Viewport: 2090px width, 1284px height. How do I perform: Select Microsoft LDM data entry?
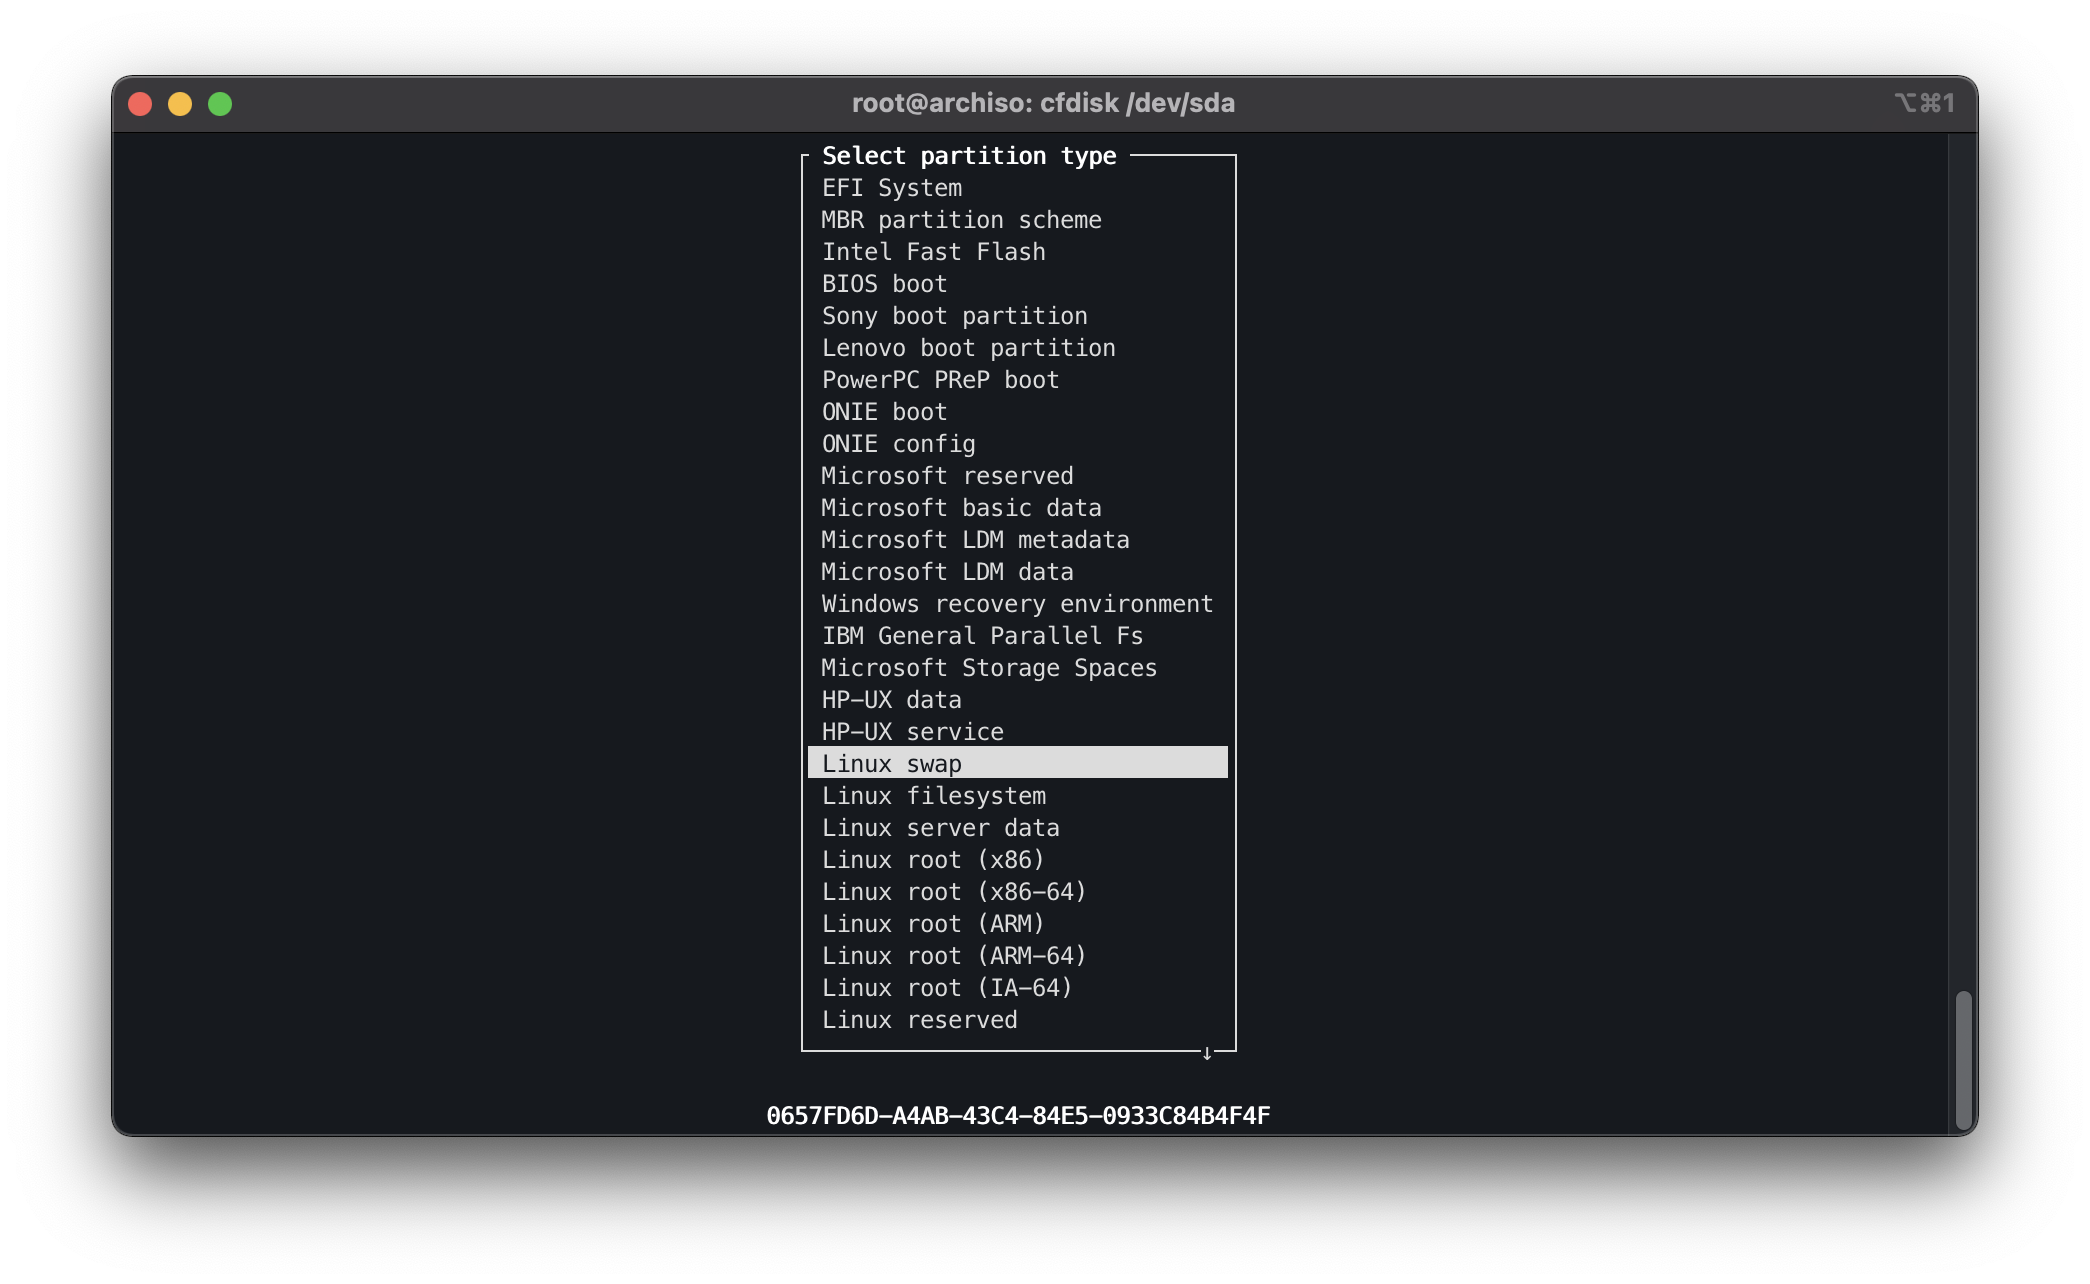coord(948,572)
